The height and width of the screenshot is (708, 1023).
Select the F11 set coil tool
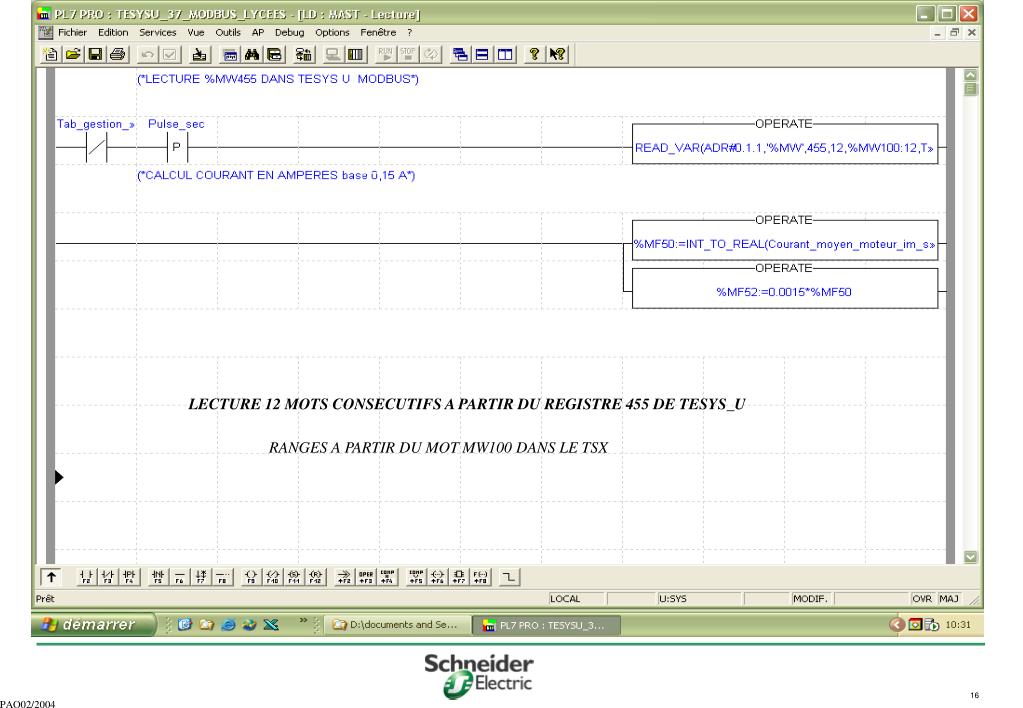pos(294,577)
